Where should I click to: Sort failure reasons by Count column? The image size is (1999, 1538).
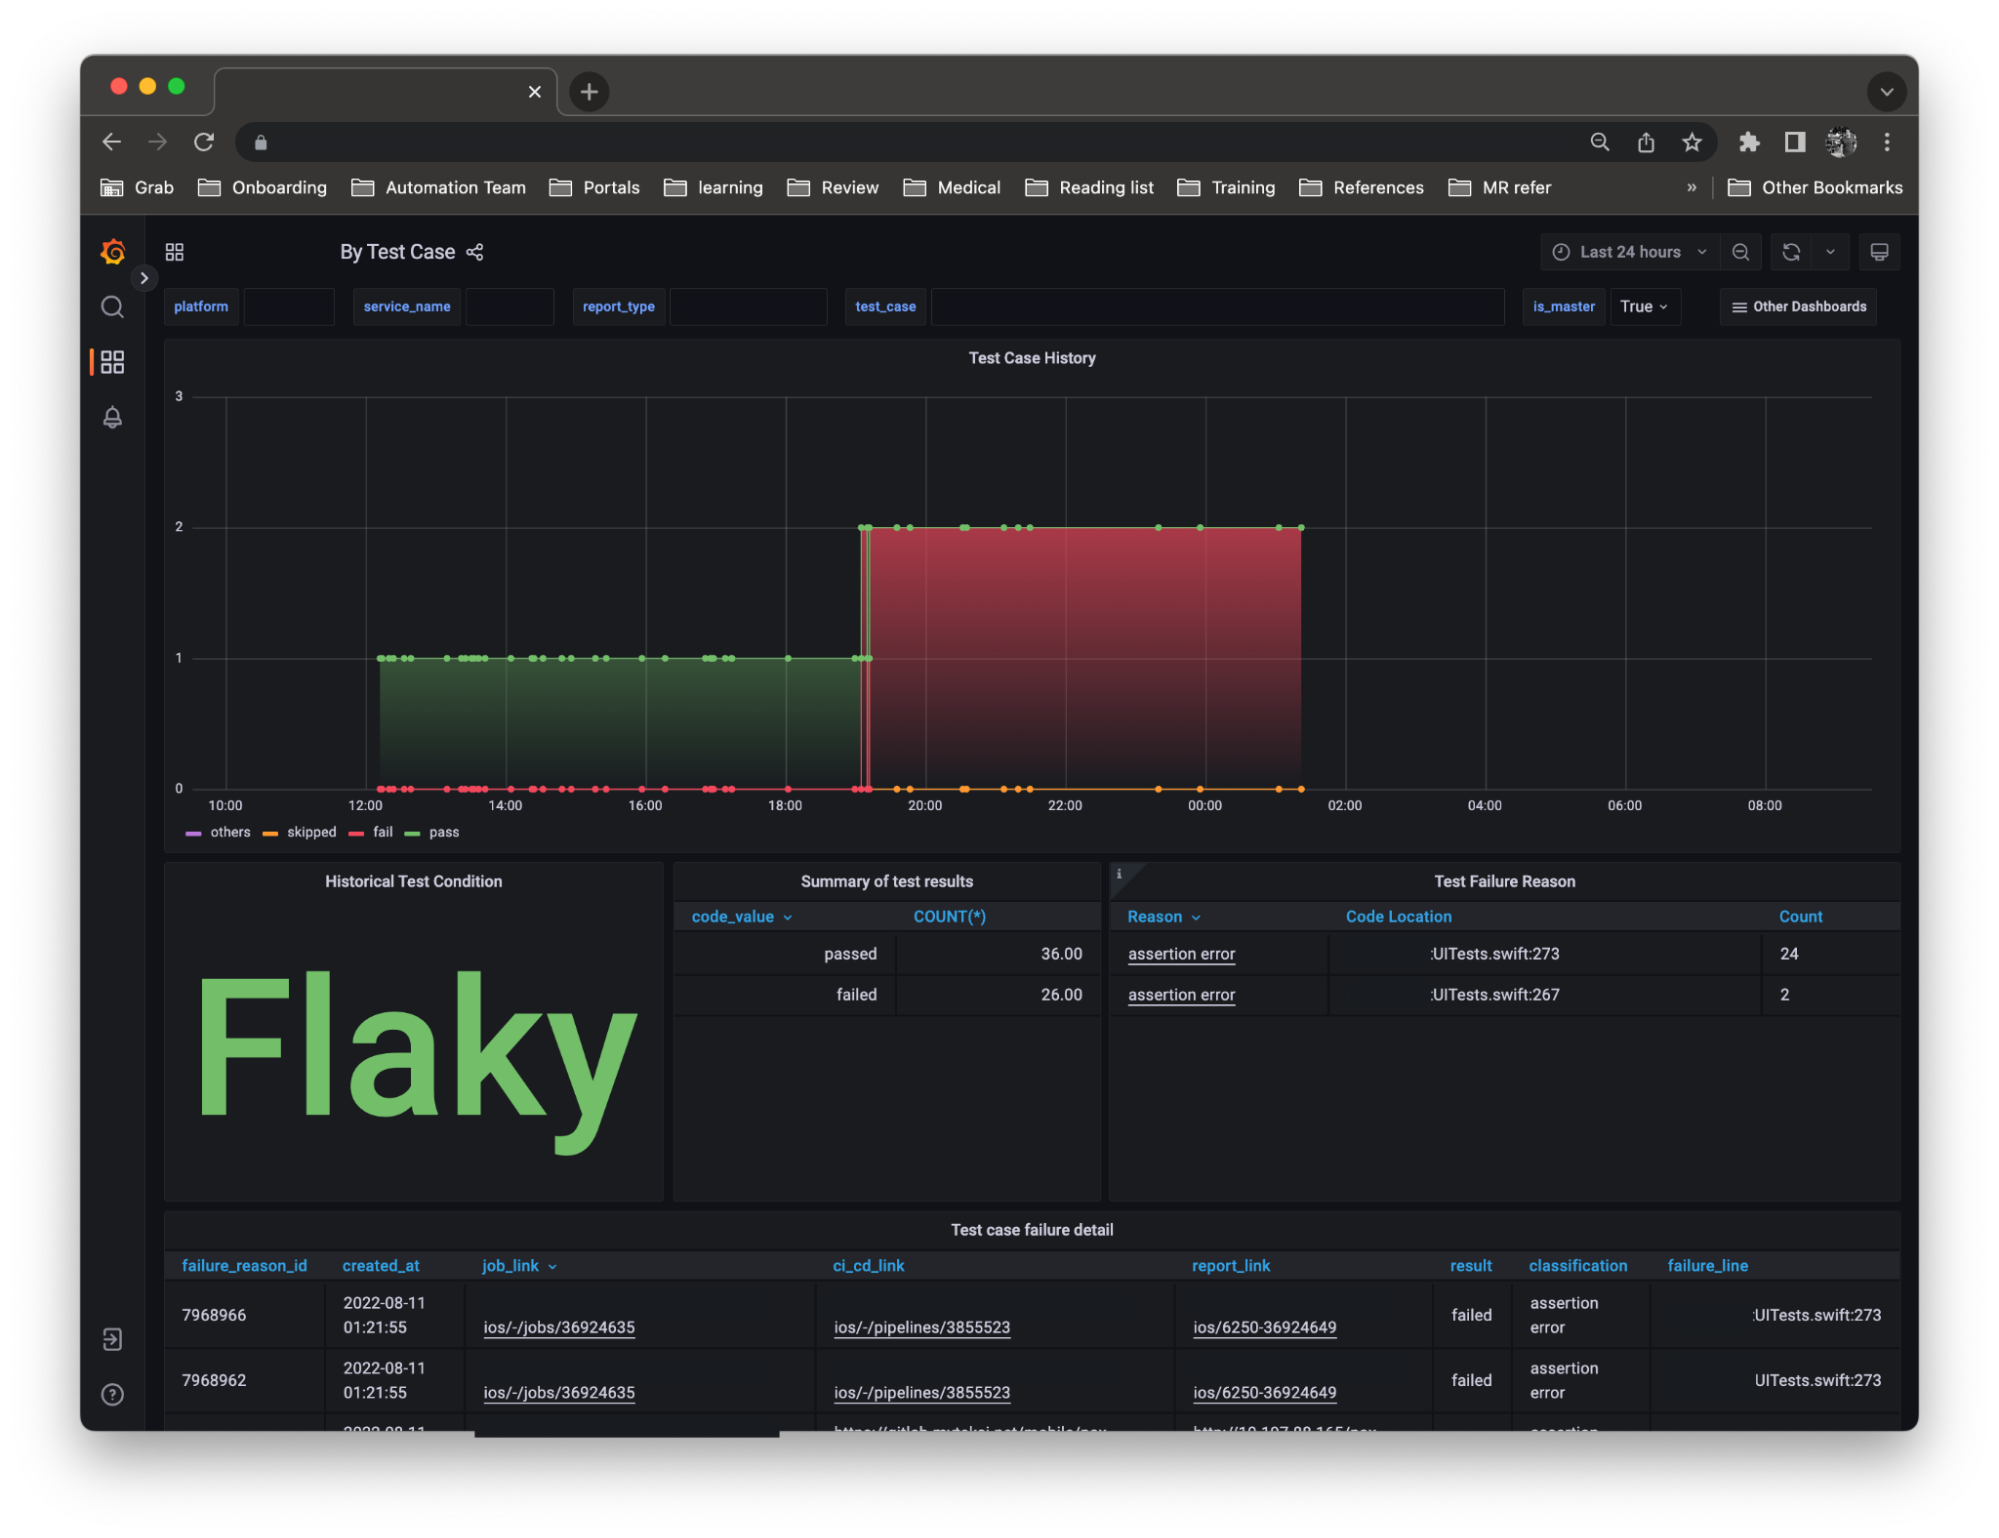pyautogui.click(x=1800, y=917)
